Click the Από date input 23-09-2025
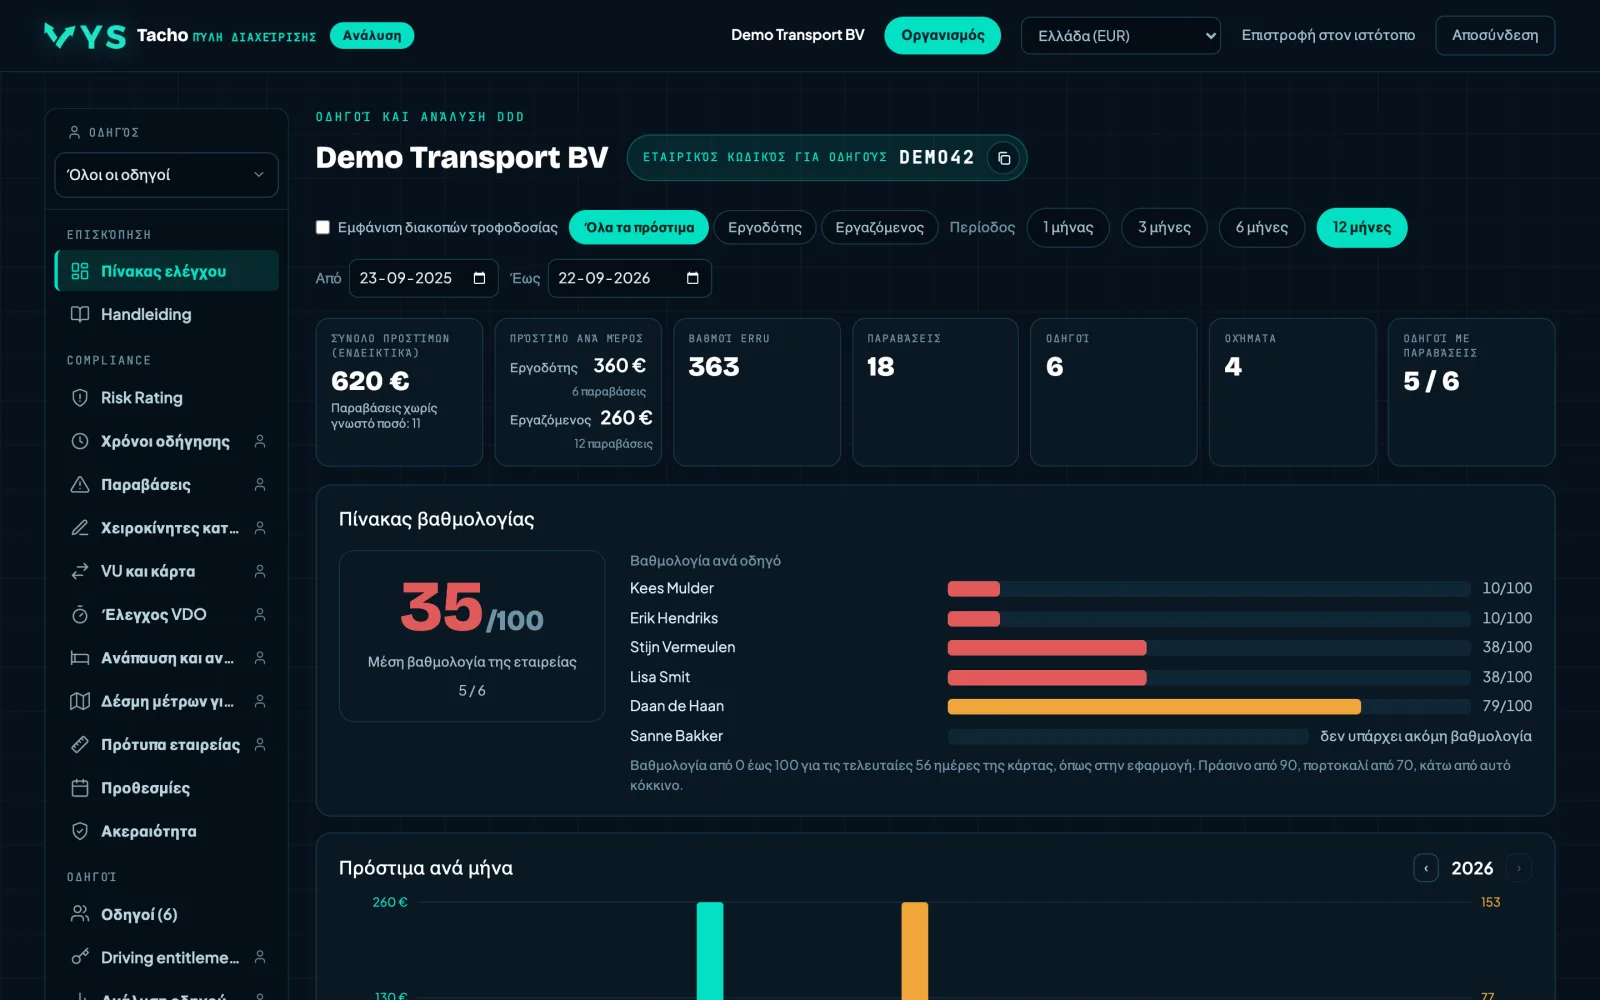Image resolution: width=1600 pixels, height=1000 pixels. coord(423,278)
